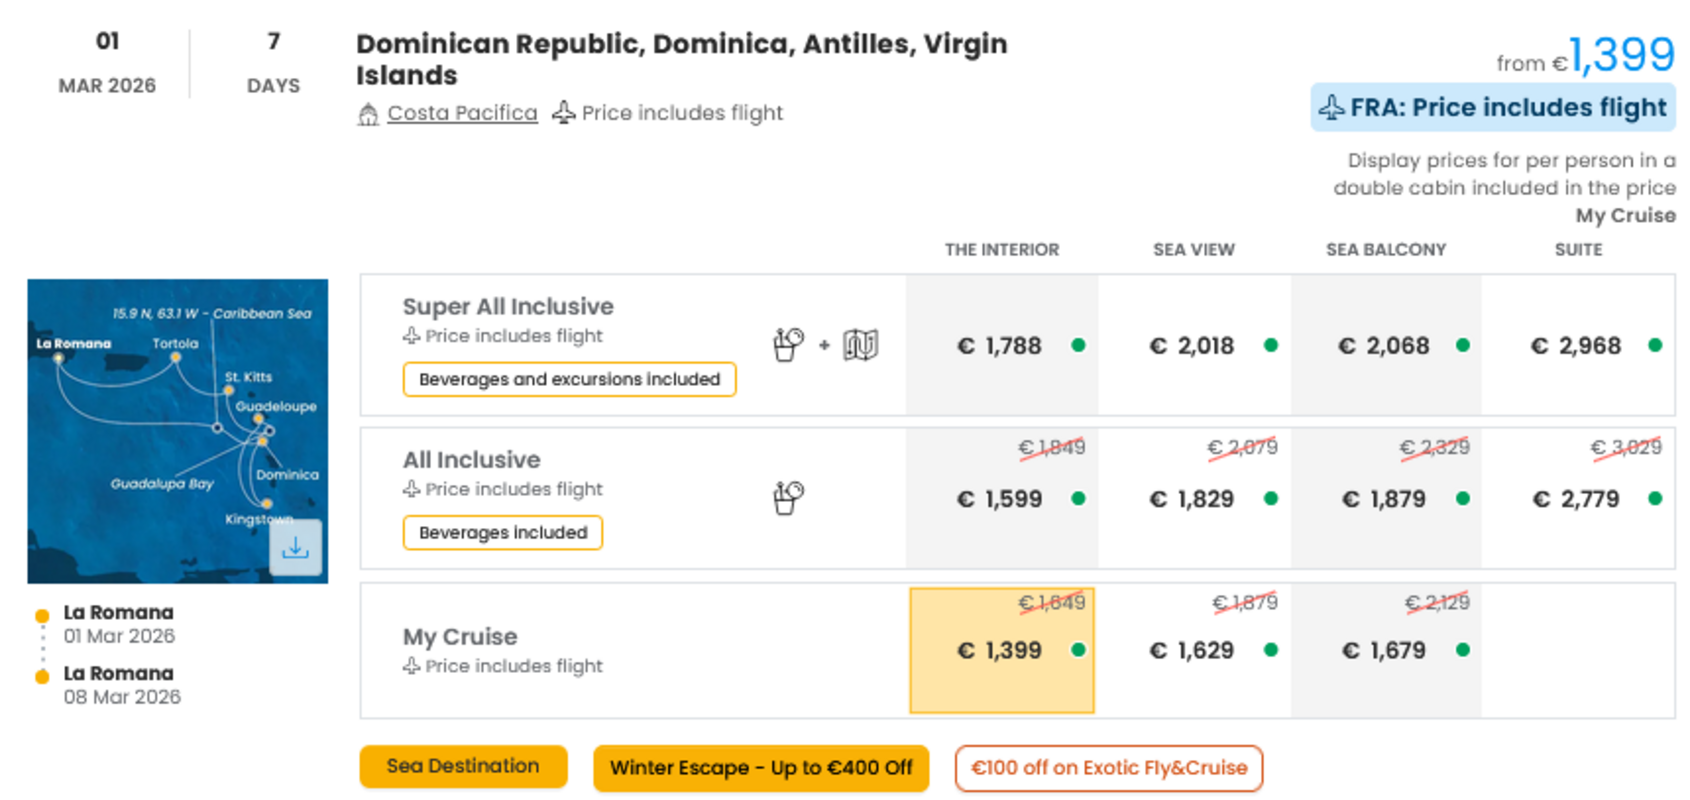Click the airplane icon next to Price includes flight header

coord(564,112)
